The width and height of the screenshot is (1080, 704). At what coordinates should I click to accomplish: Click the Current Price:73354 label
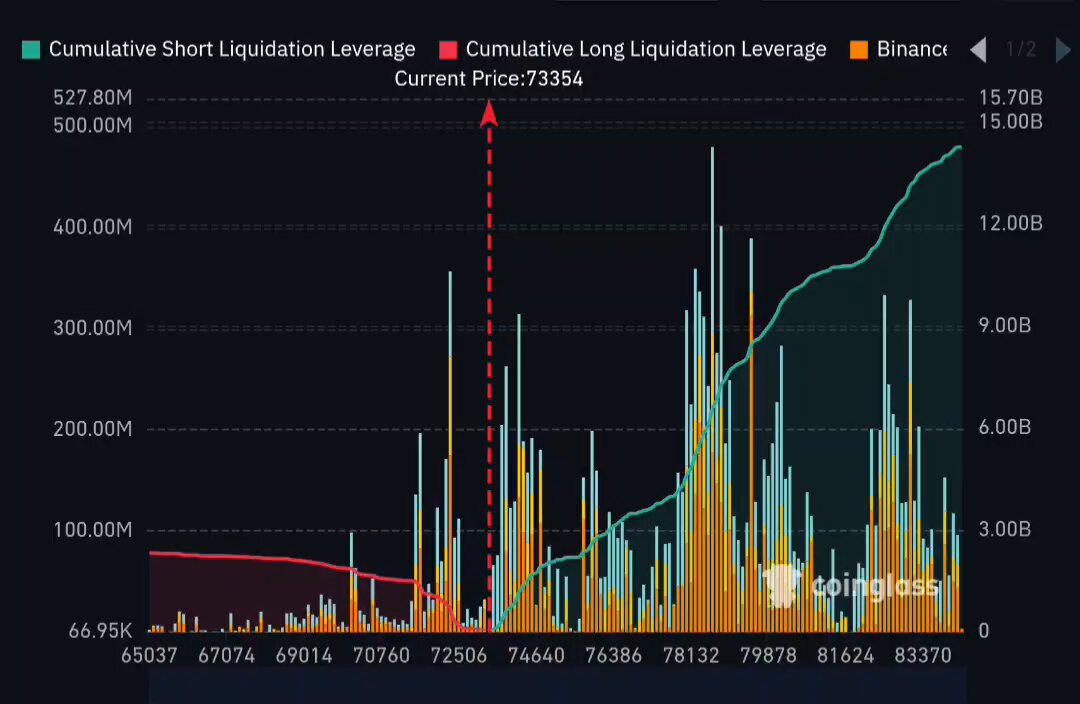489,79
